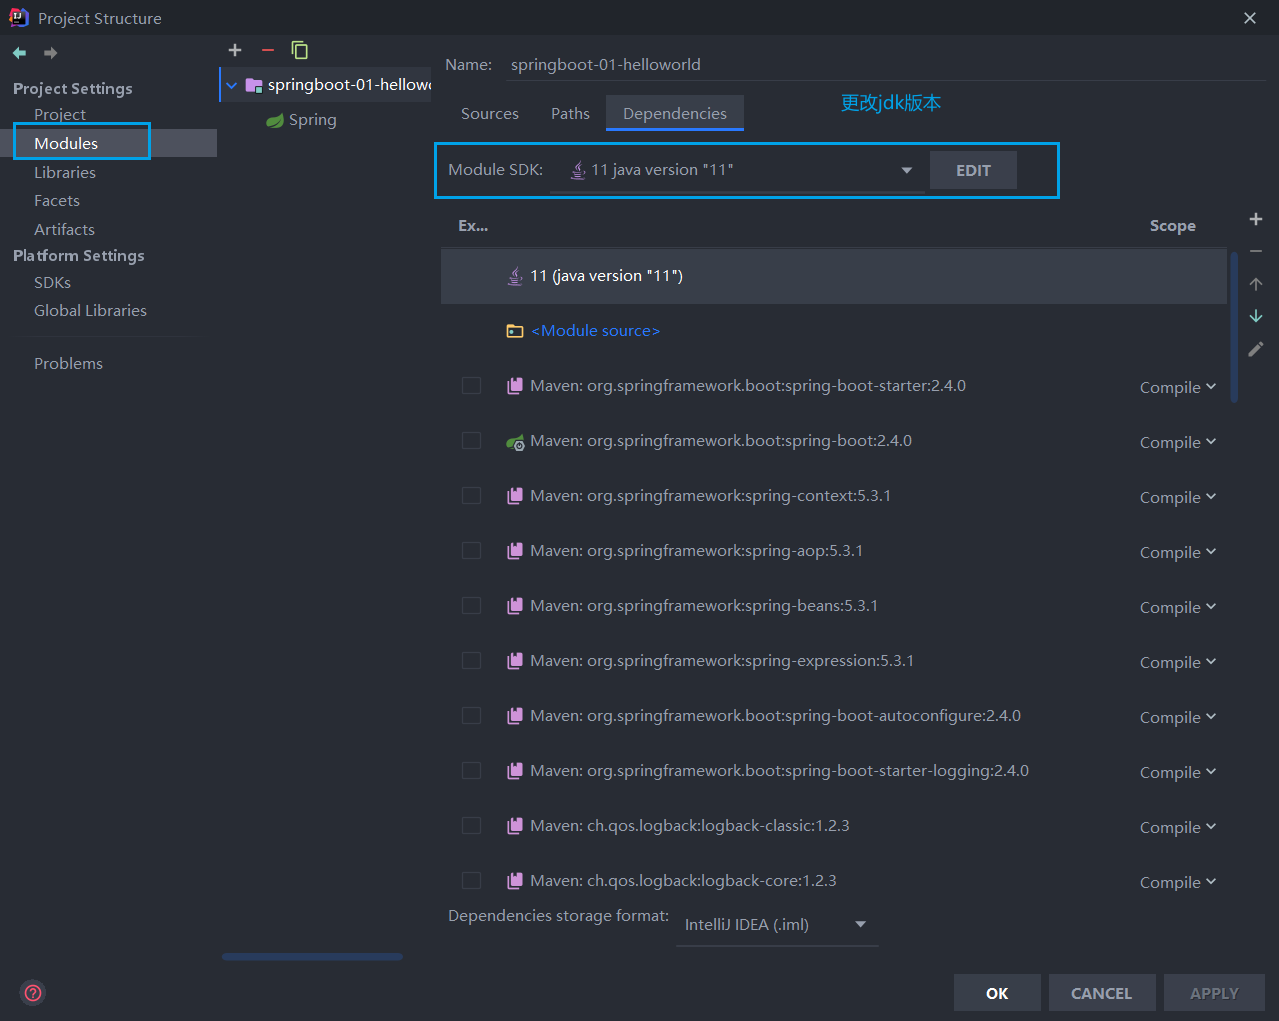Remove the selected module with the minus icon
The image size is (1279, 1021).
point(267,50)
